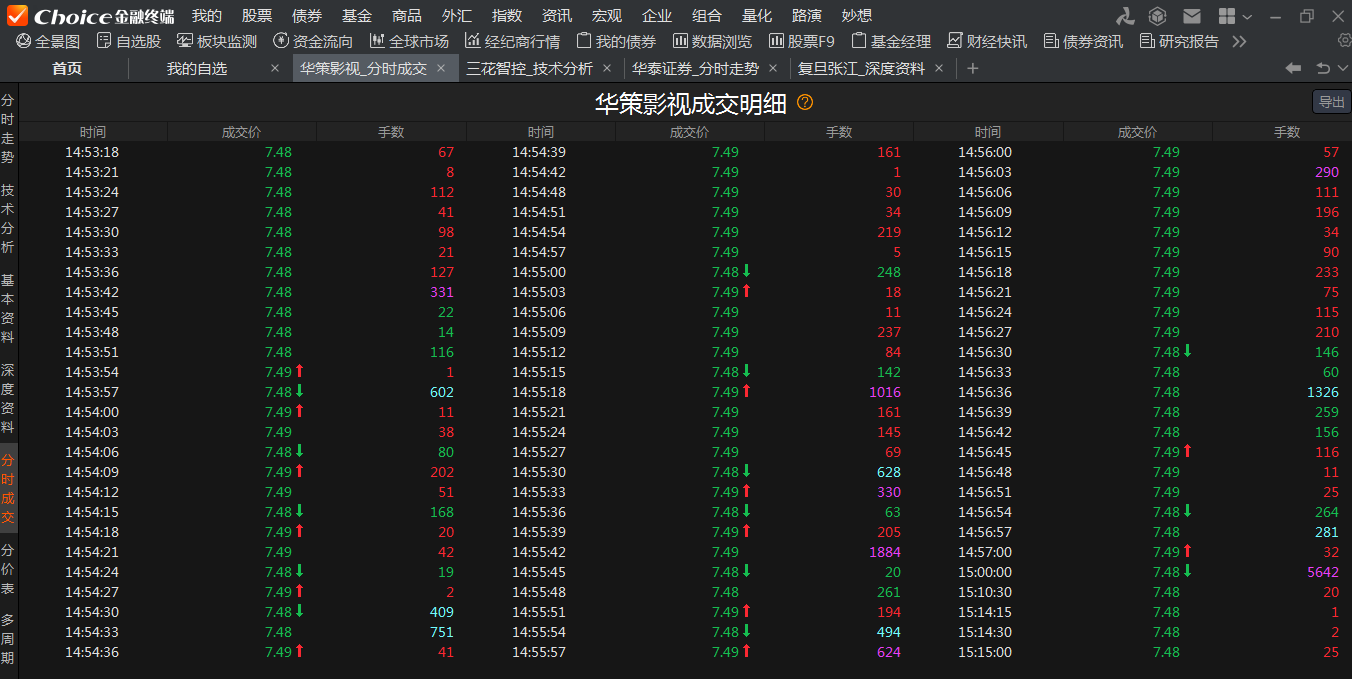The height and width of the screenshot is (679, 1352).
Task: Click the help question mark beside title
Action: click(x=805, y=103)
